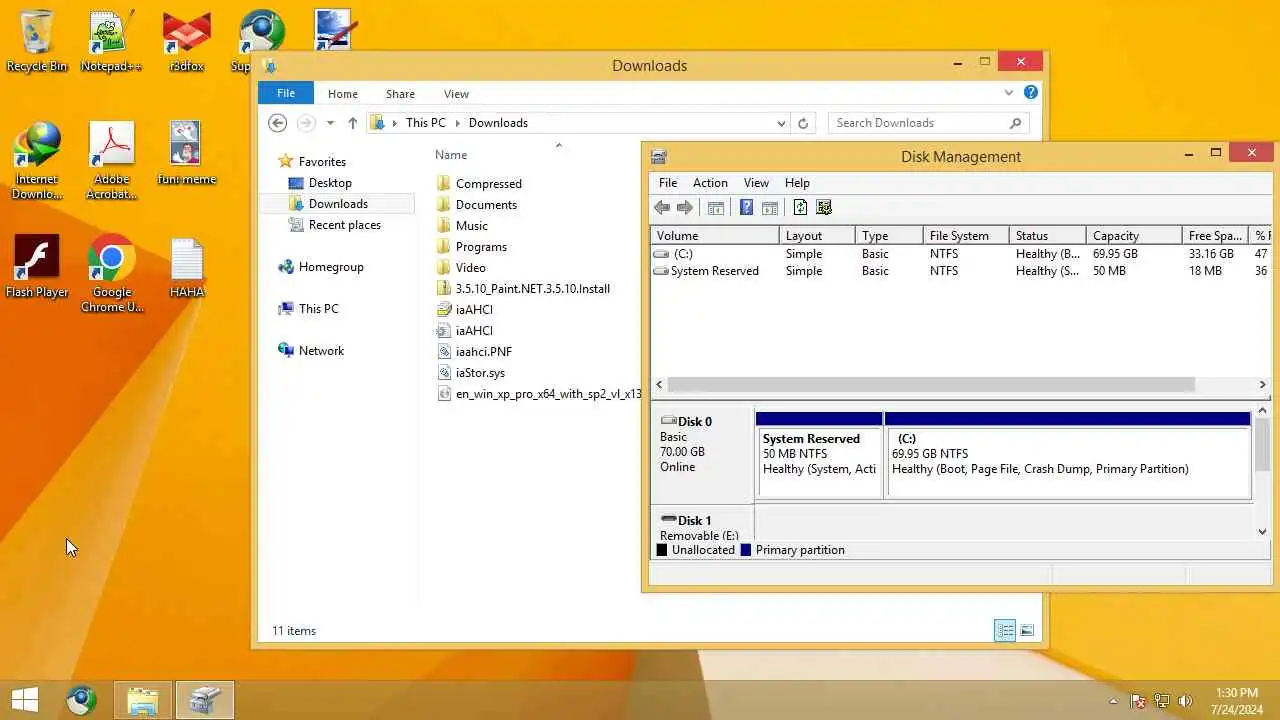Open Help icon in Disk Management toolbar

[x=746, y=208]
